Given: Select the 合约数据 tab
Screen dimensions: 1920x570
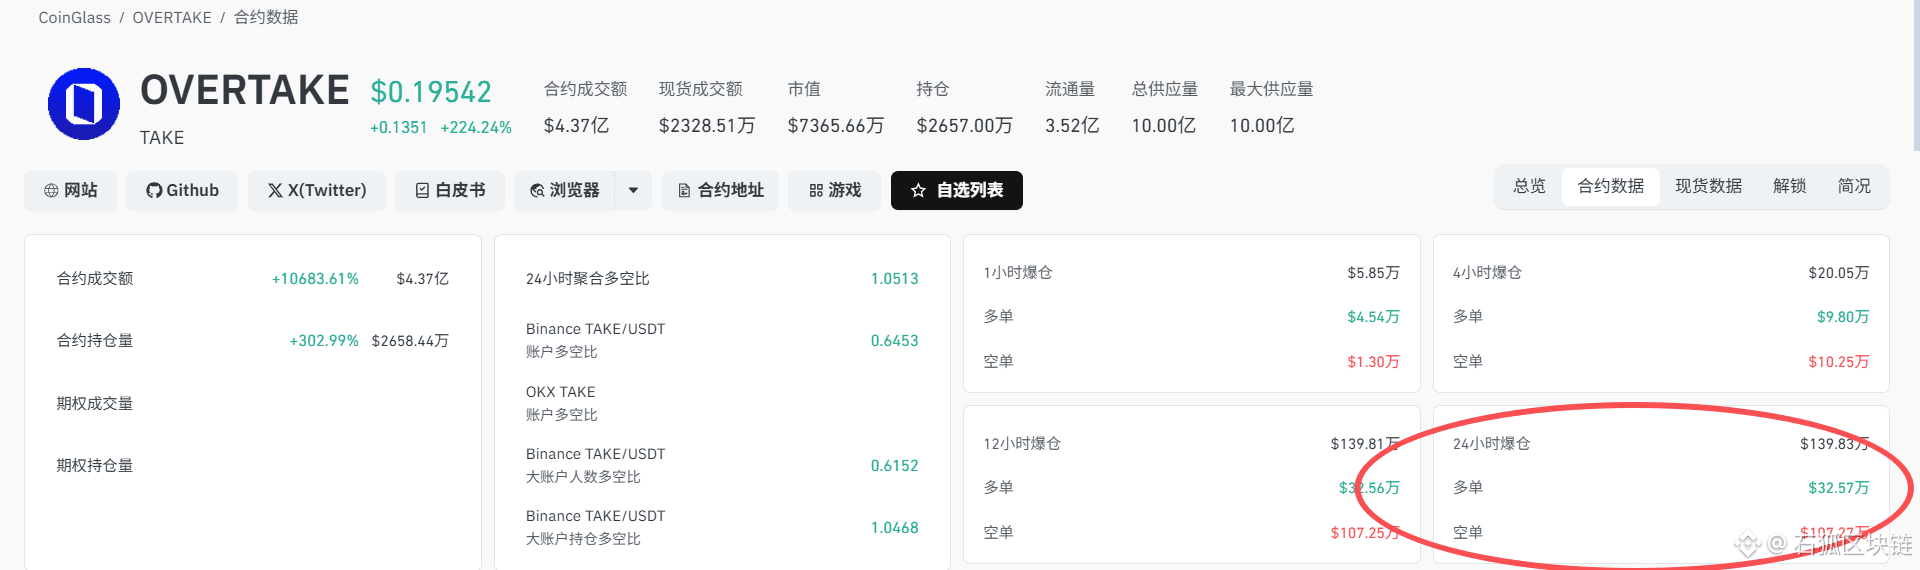Looking at the screenshot, I should pyautogui.click(x=1611, y=186).
